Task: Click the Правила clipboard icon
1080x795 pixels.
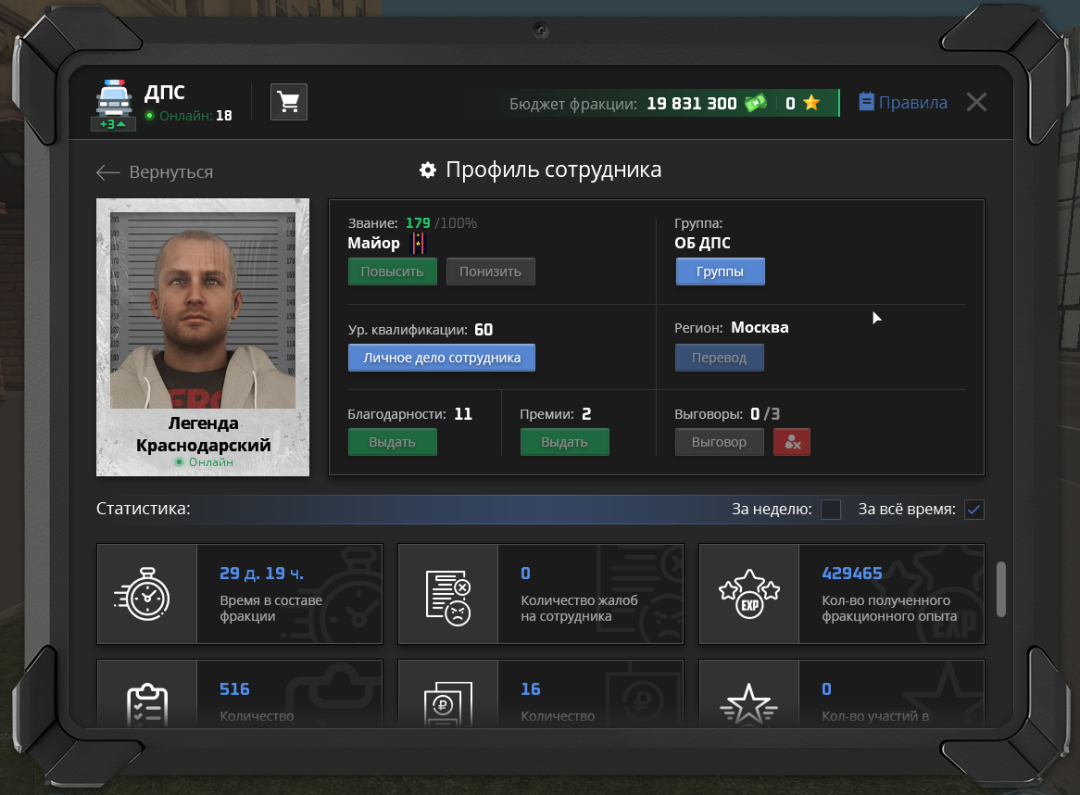Action: coord(866,102)
